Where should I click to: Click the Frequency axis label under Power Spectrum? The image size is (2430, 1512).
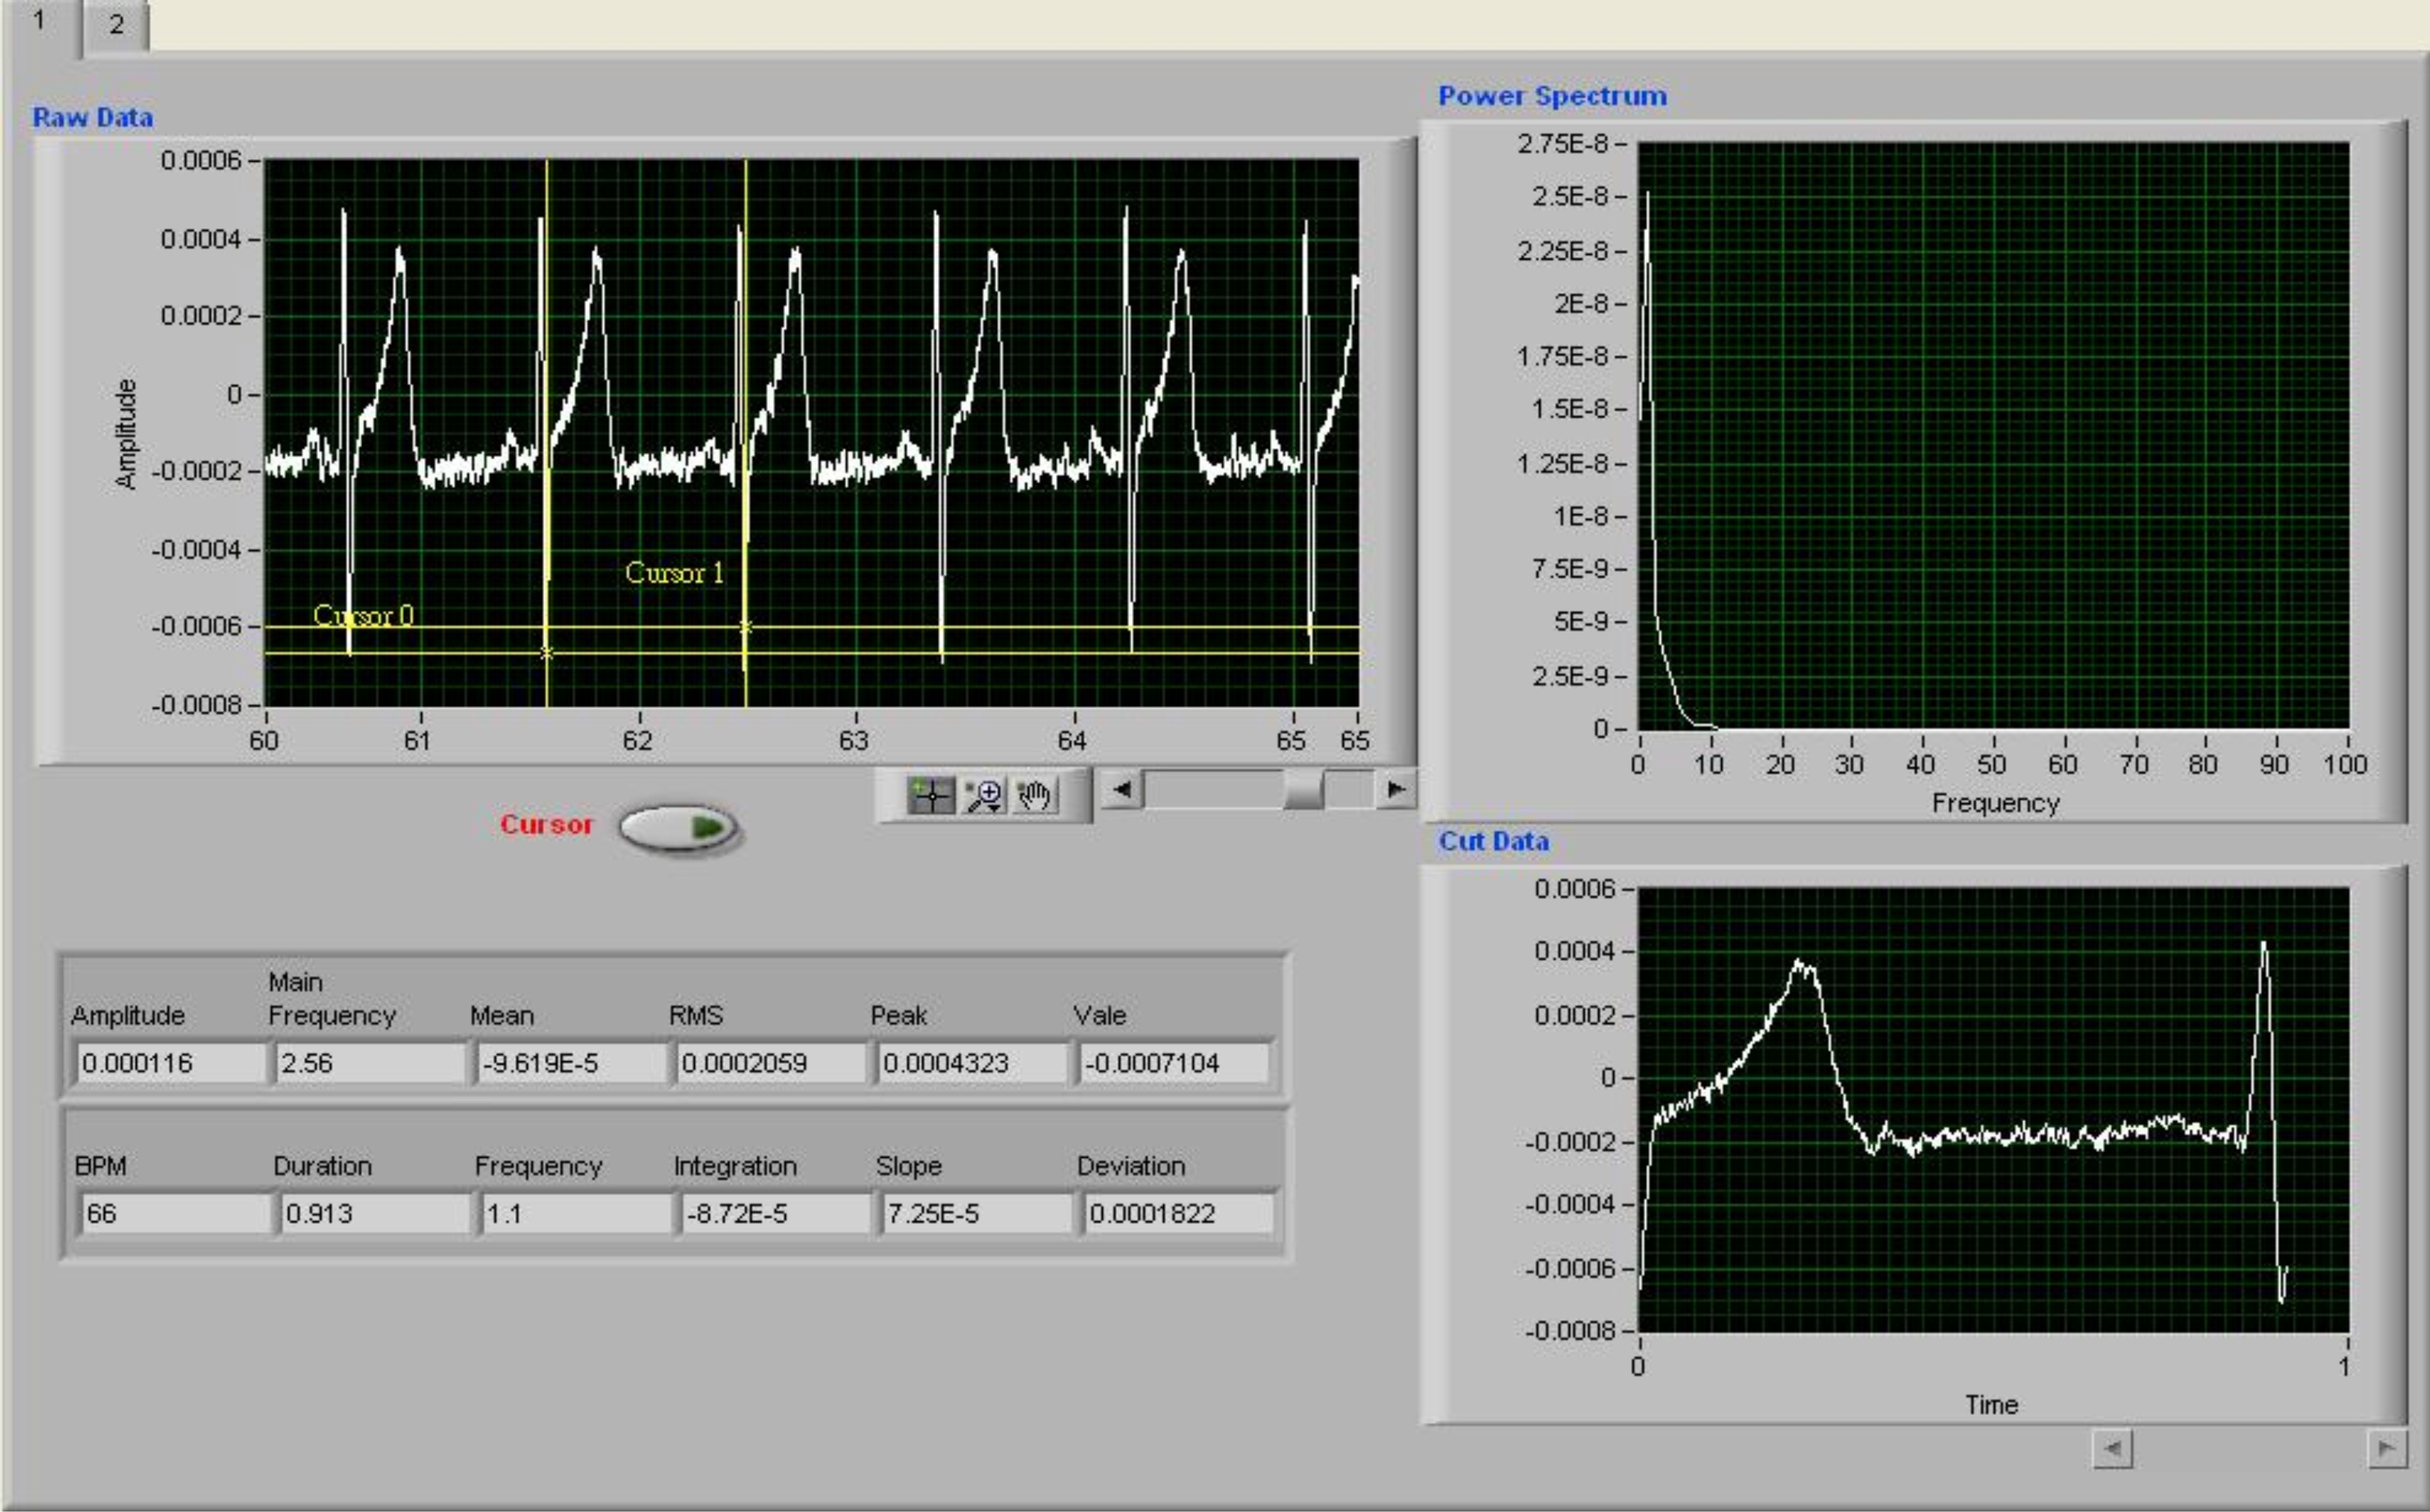tap(1995, 803)
